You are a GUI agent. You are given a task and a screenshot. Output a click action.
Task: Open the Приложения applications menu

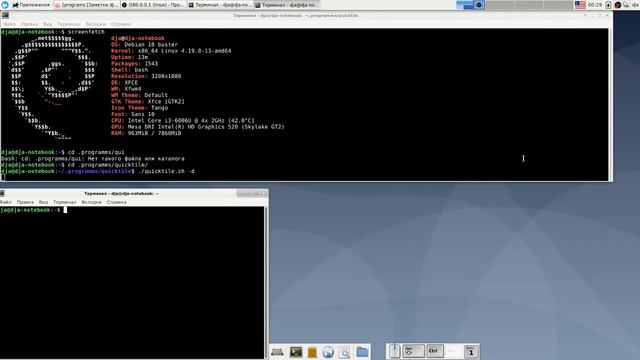30,5
